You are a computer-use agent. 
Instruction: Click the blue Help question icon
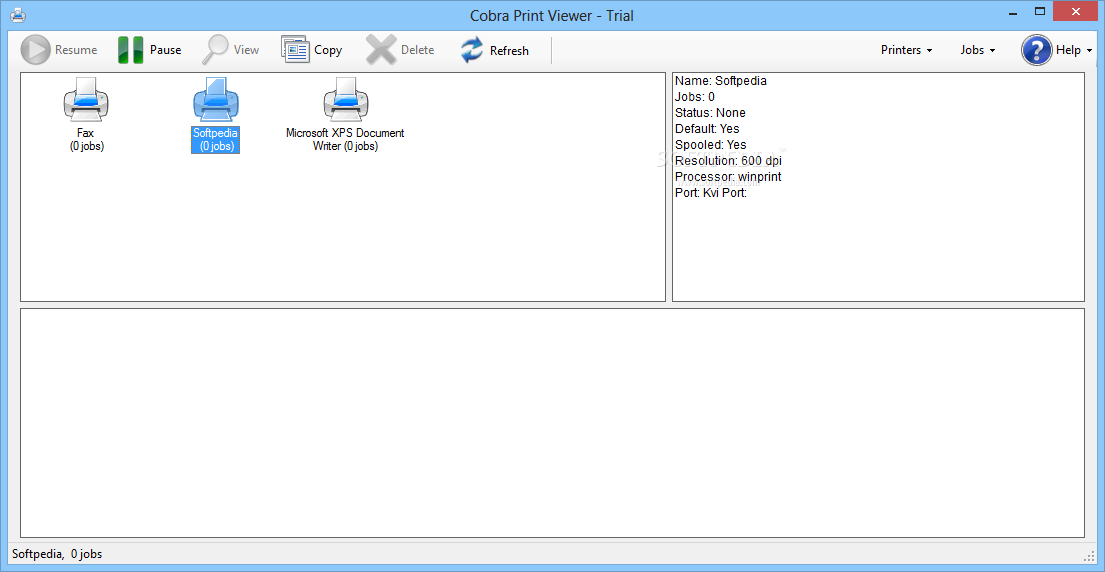(x=1037, y=50)
